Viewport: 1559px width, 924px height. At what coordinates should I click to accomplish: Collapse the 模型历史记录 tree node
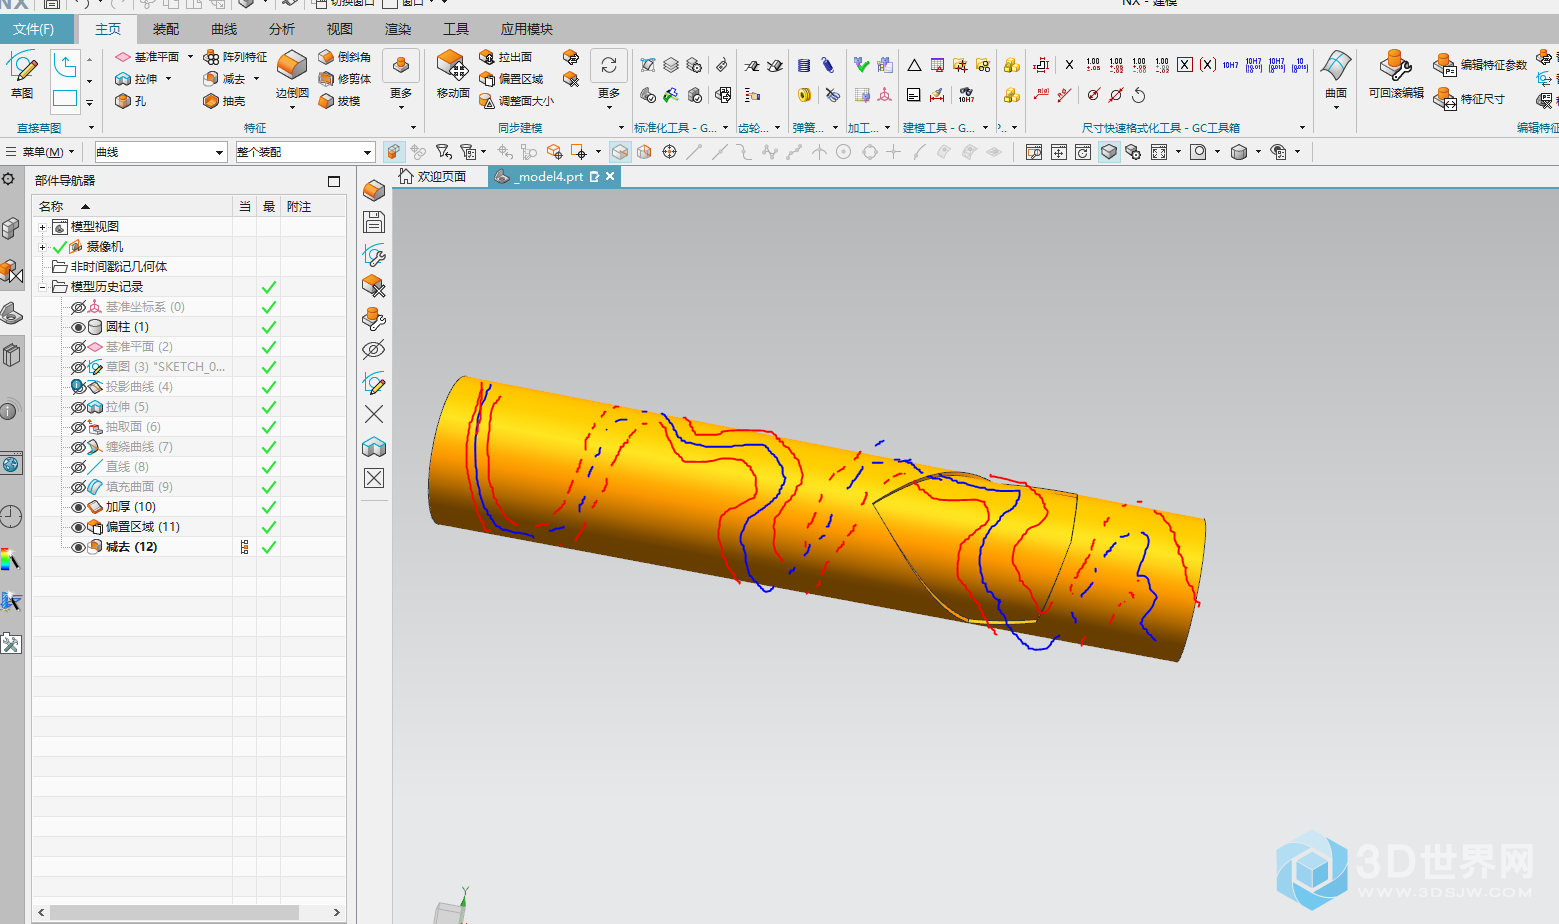pyautogui.click(x=42, y=287)
